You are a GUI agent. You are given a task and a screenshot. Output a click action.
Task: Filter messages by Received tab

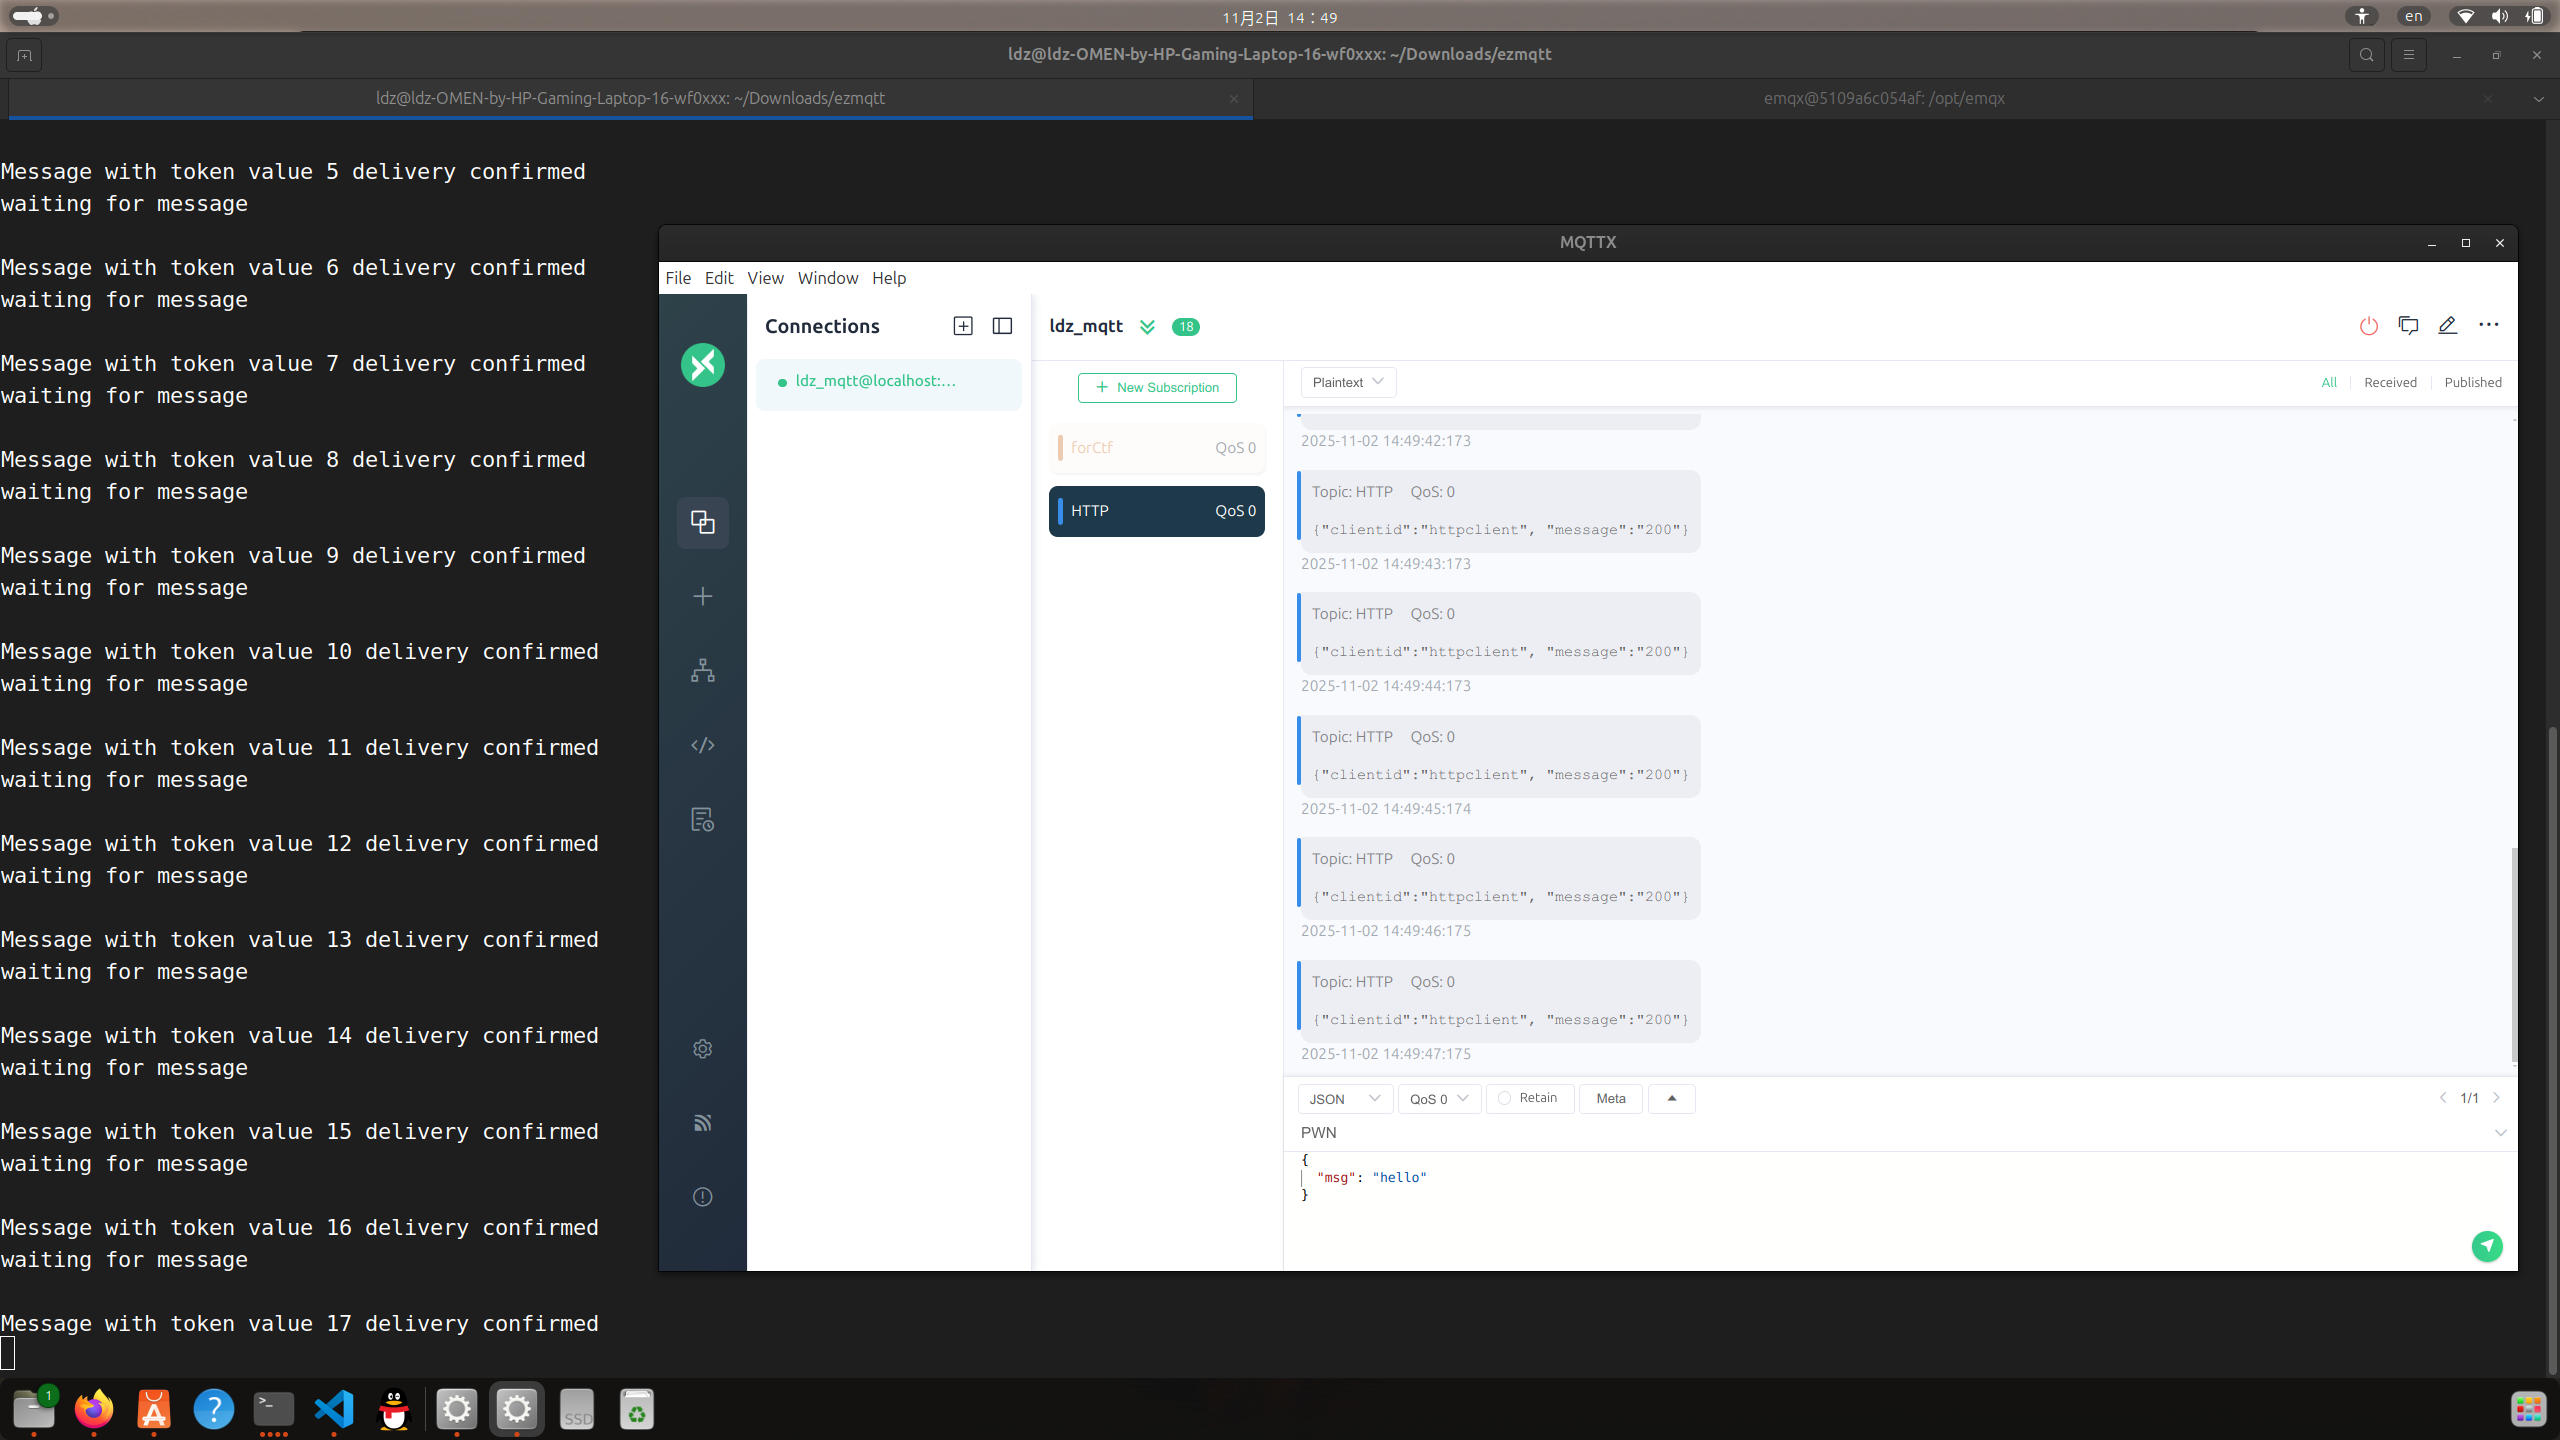(x=2389, y=382)
